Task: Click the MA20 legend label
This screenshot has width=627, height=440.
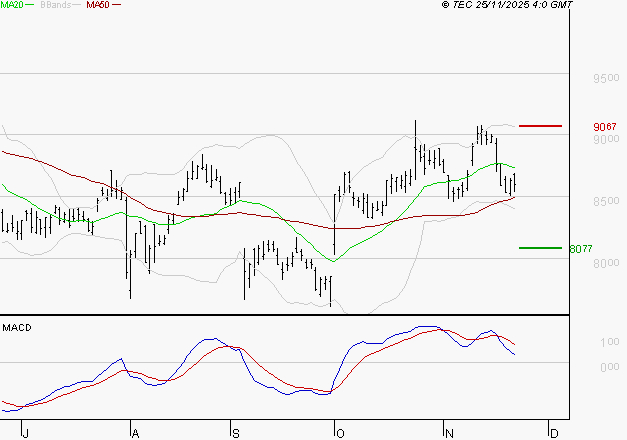Action: pos(13,5)
